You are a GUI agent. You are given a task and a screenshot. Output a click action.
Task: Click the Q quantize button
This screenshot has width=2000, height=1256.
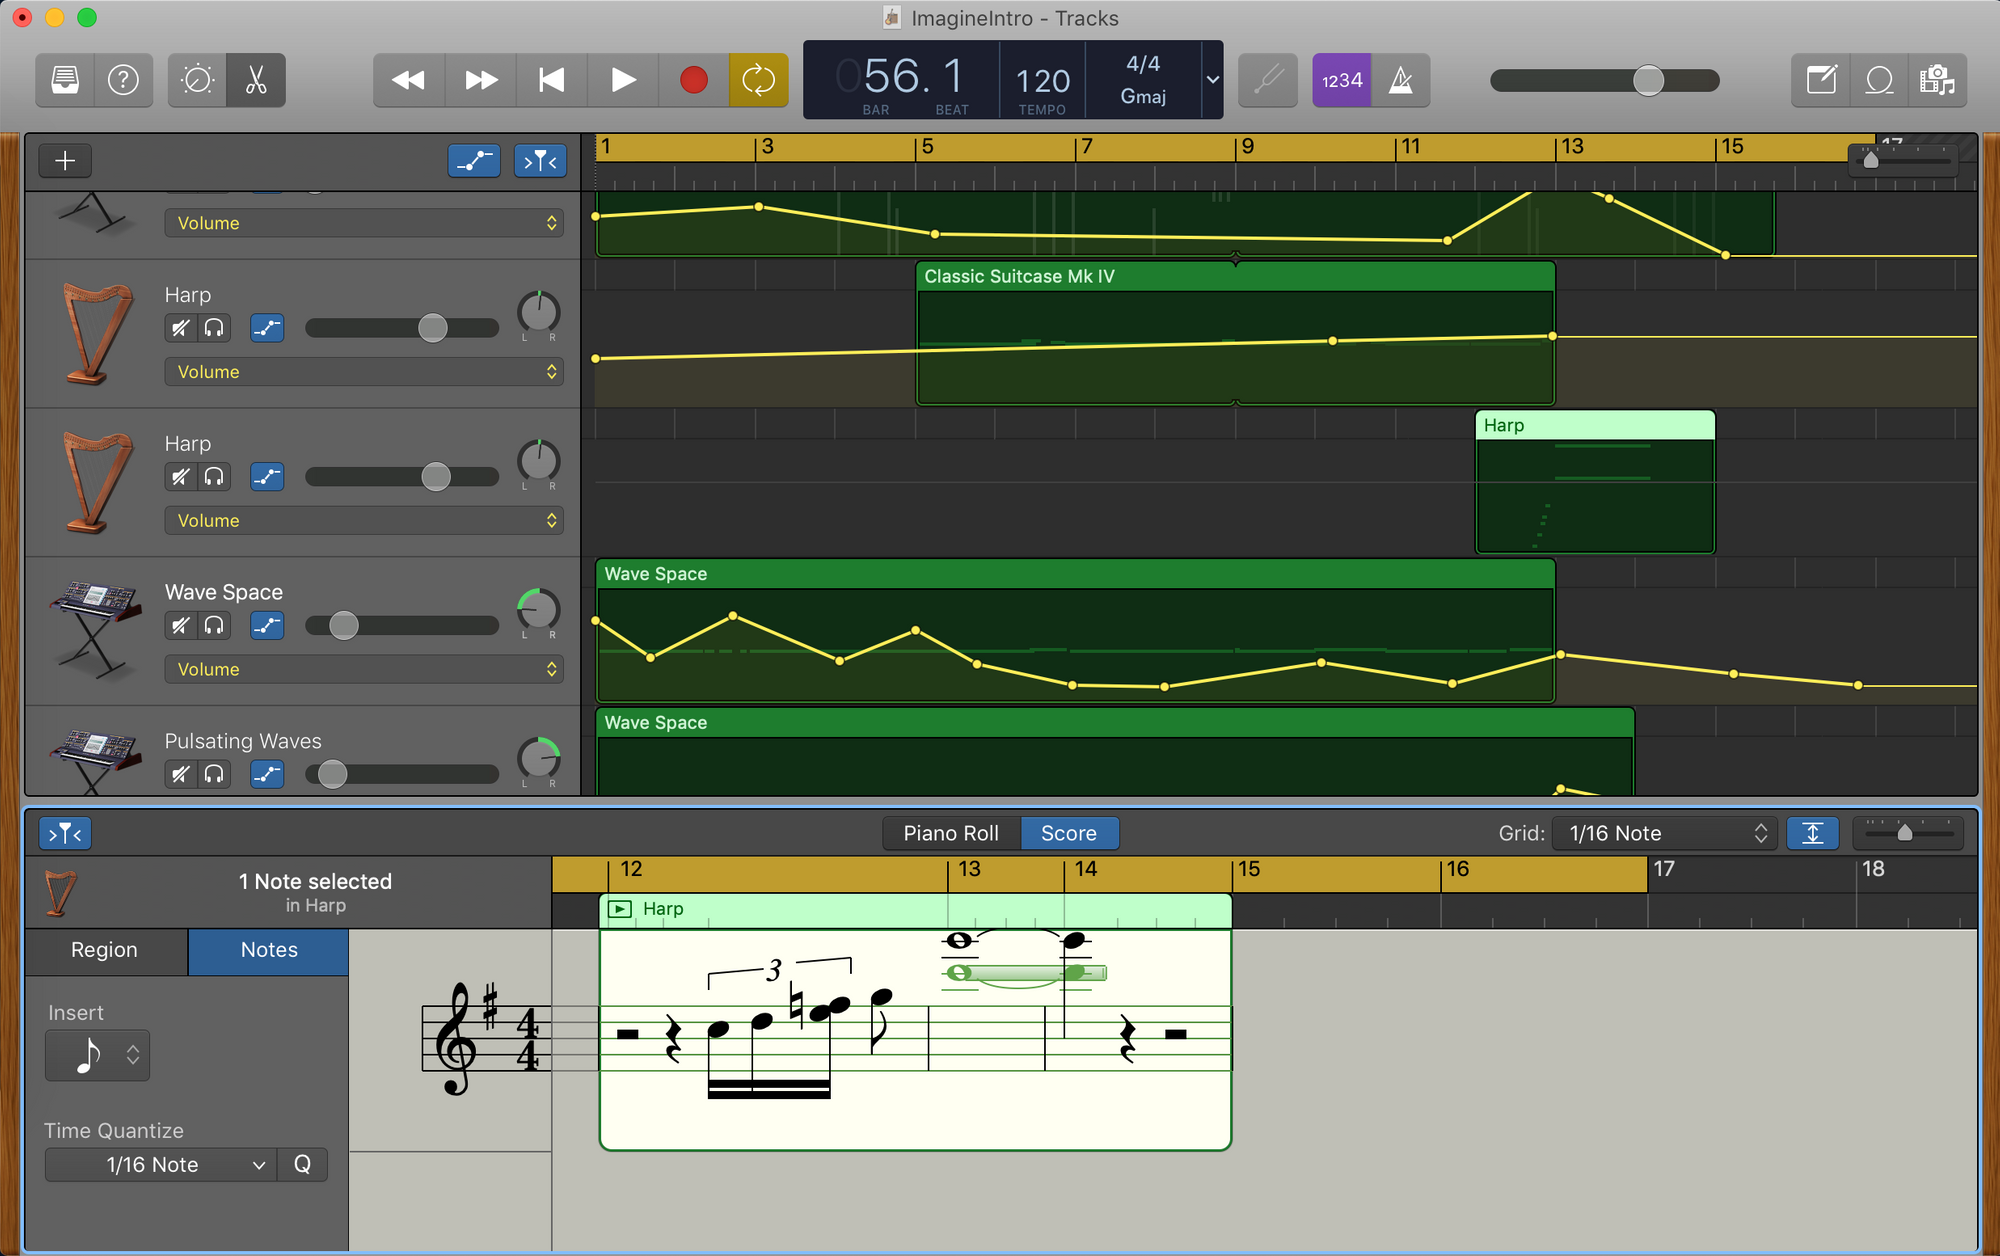302,1165
